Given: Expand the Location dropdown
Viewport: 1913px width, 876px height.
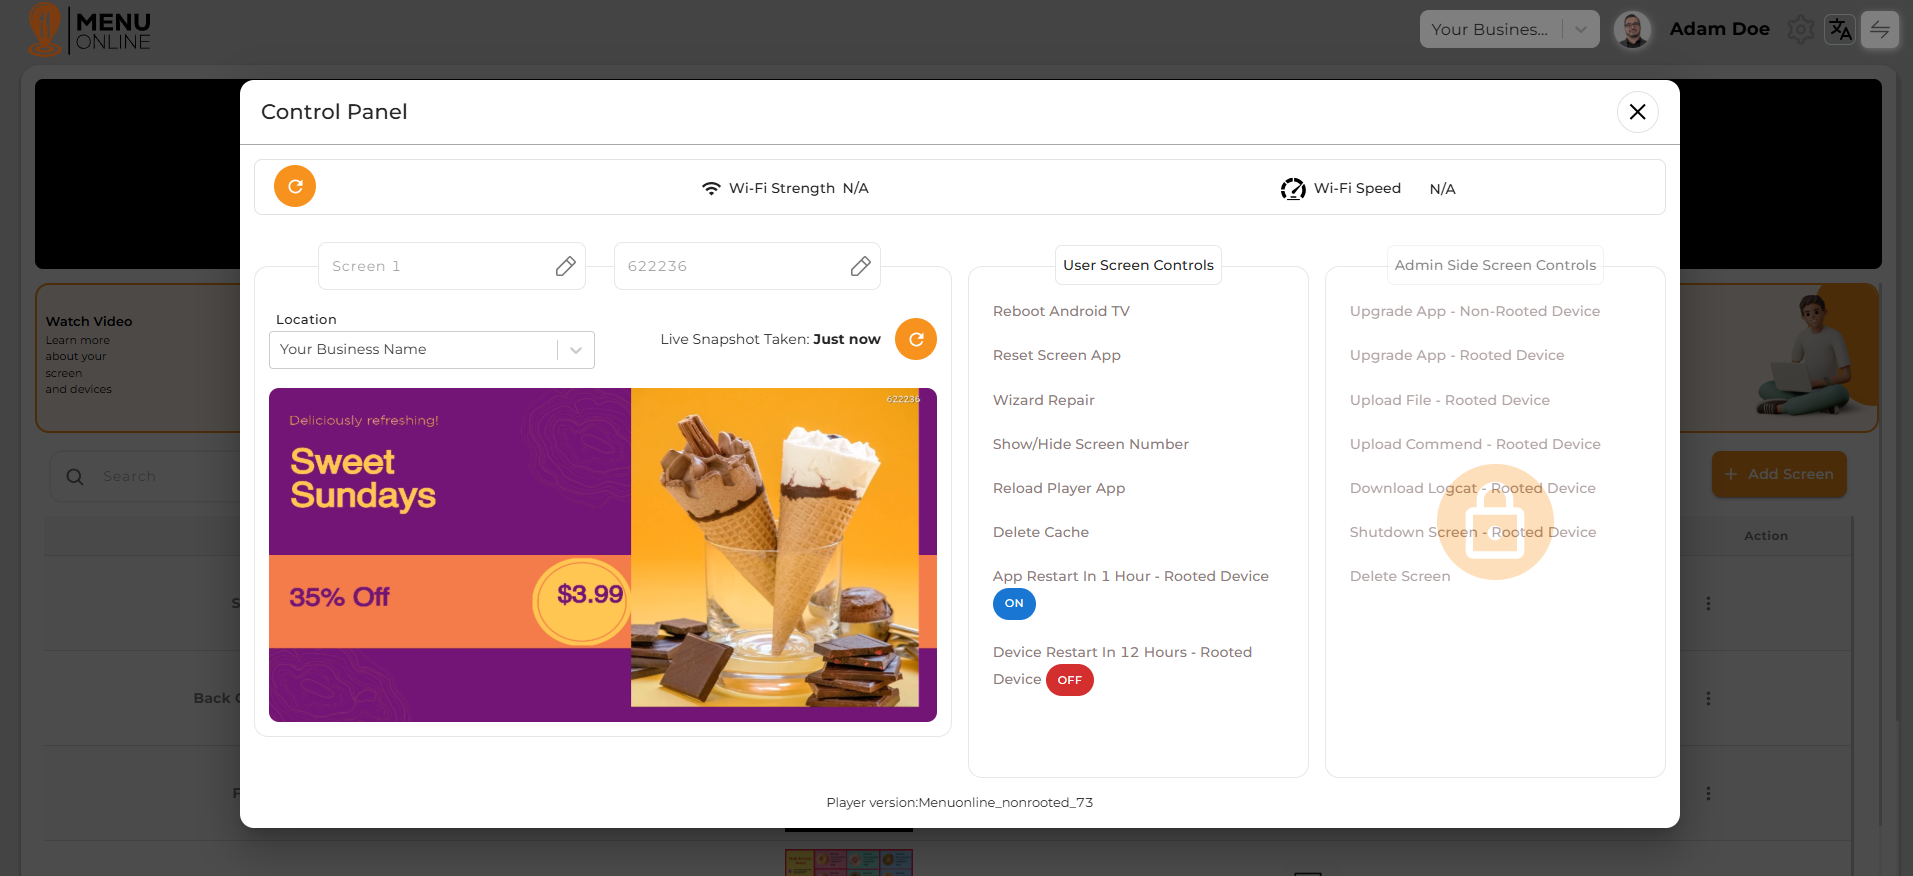Looking at the screenshot, I should (576, 350).
